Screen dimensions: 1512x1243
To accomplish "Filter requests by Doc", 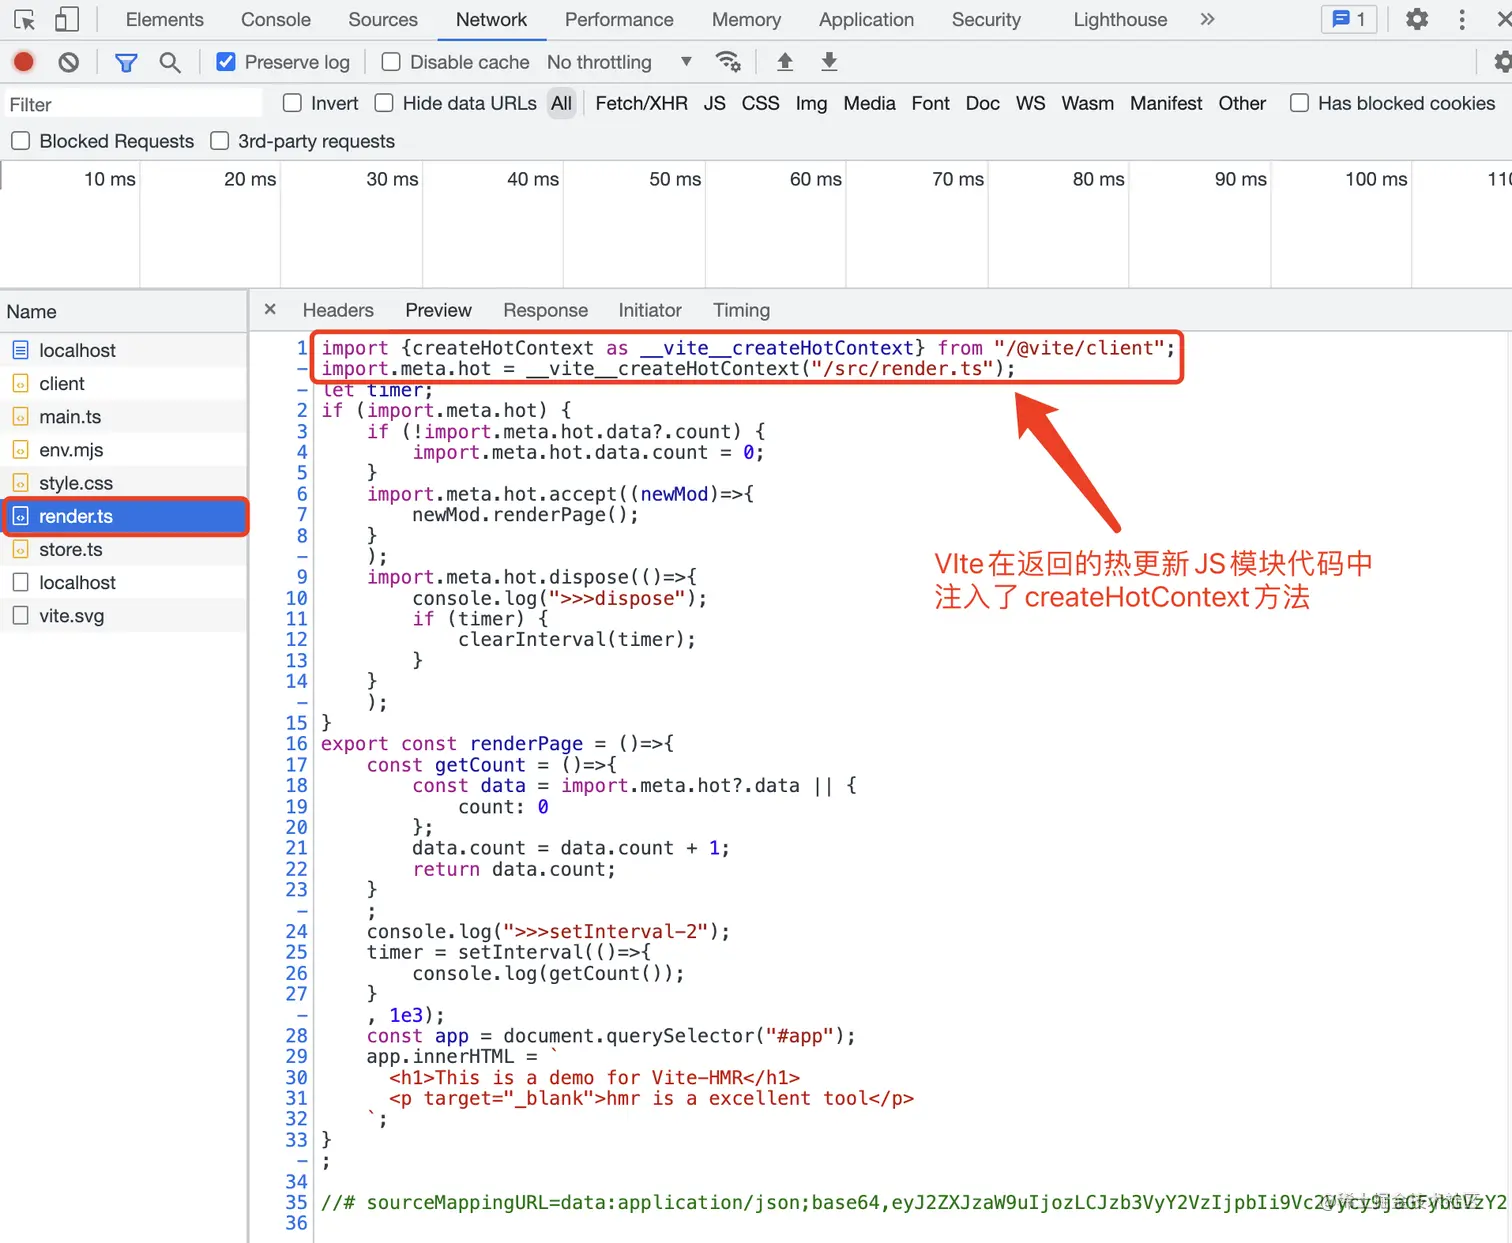I will [x=982, y=103].
